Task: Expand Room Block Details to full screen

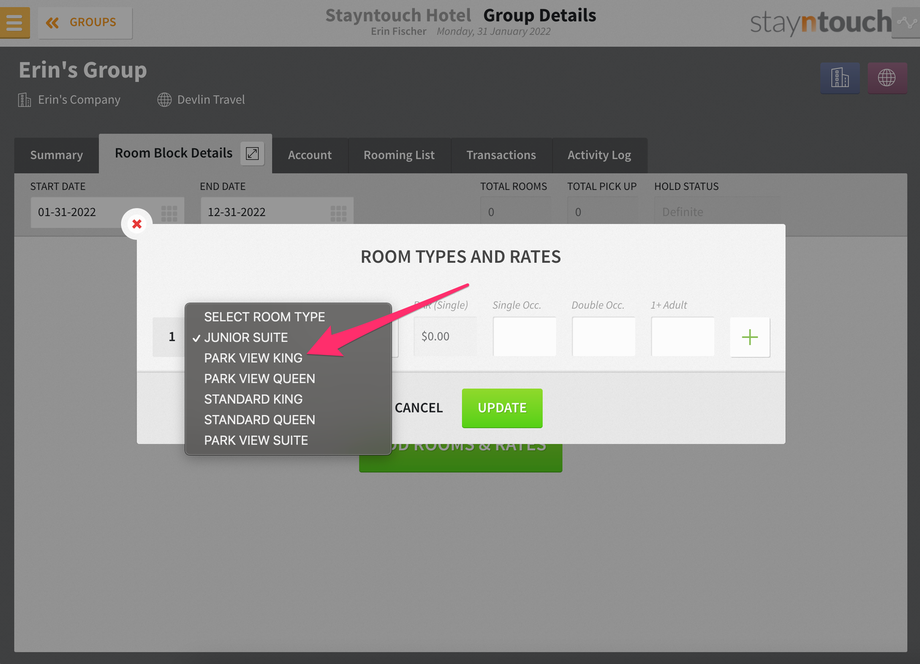Action: 252,154
